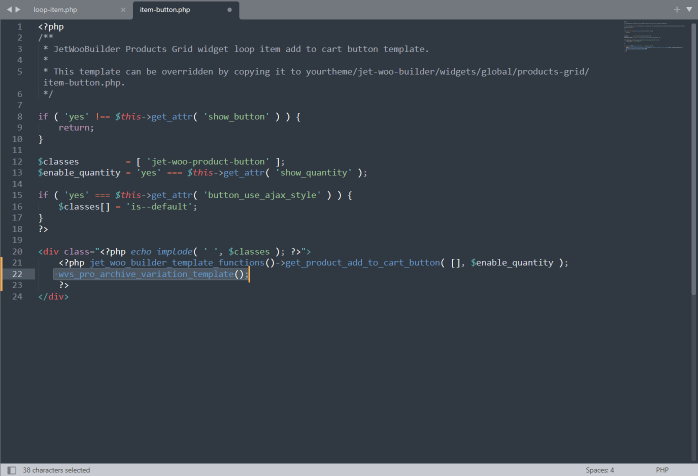This screenshot has height=476, width=698.
Task: Click the vertical scrollbar handle
Action: (x=694, y=158)
